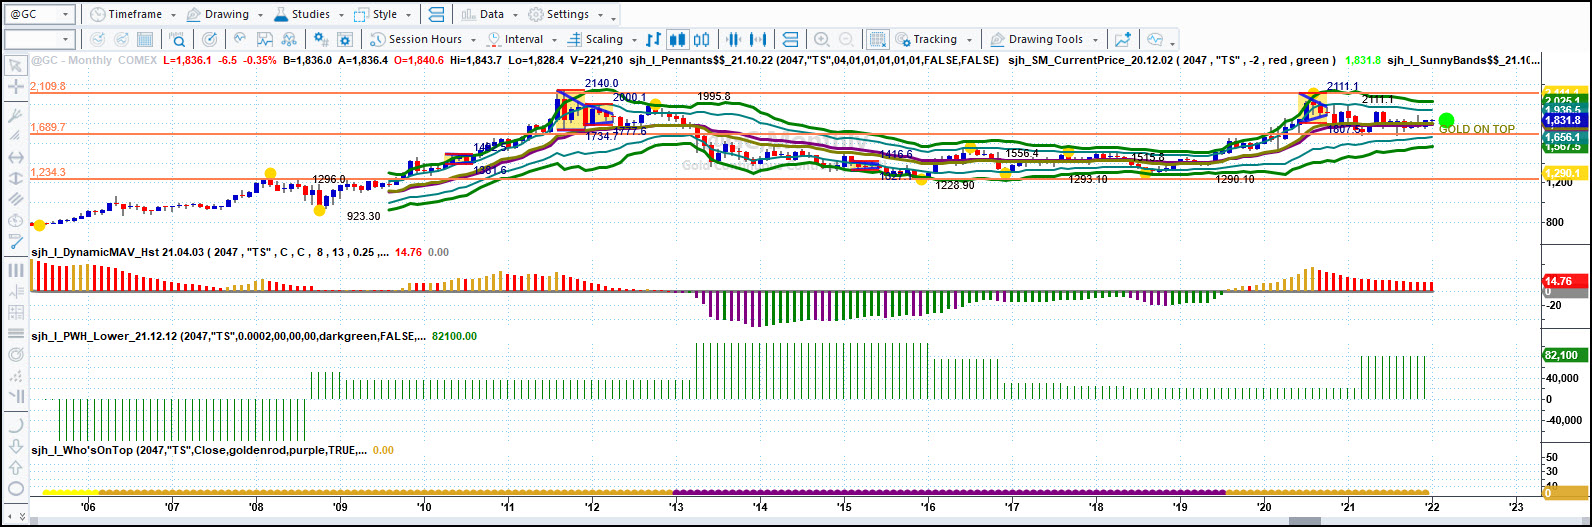Click the chart annotation study icon
This screenshot has height=527, width=1592.
(265, 39)
